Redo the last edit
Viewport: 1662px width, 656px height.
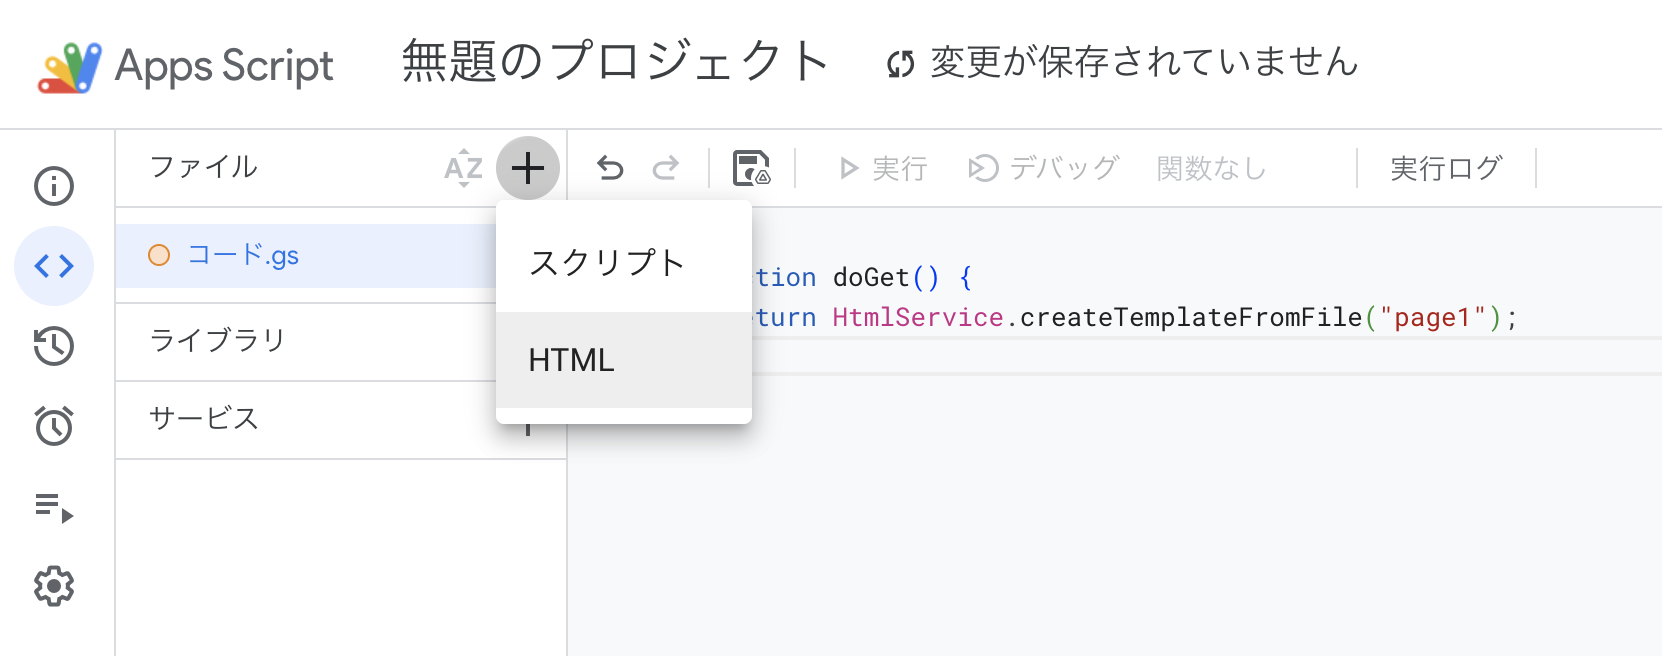coord(666,168)
